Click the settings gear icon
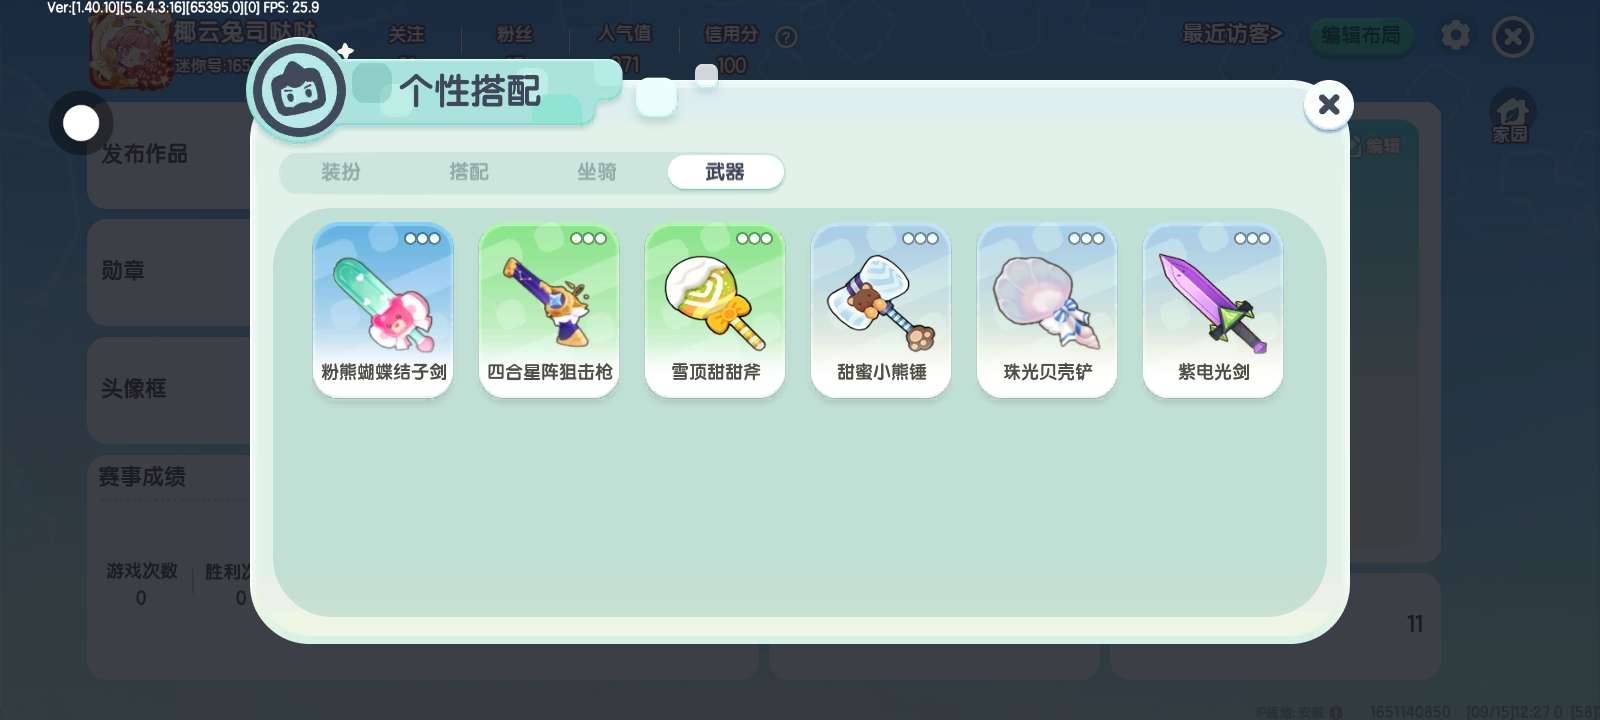1600x720 pixels. tap(1456, 36)
